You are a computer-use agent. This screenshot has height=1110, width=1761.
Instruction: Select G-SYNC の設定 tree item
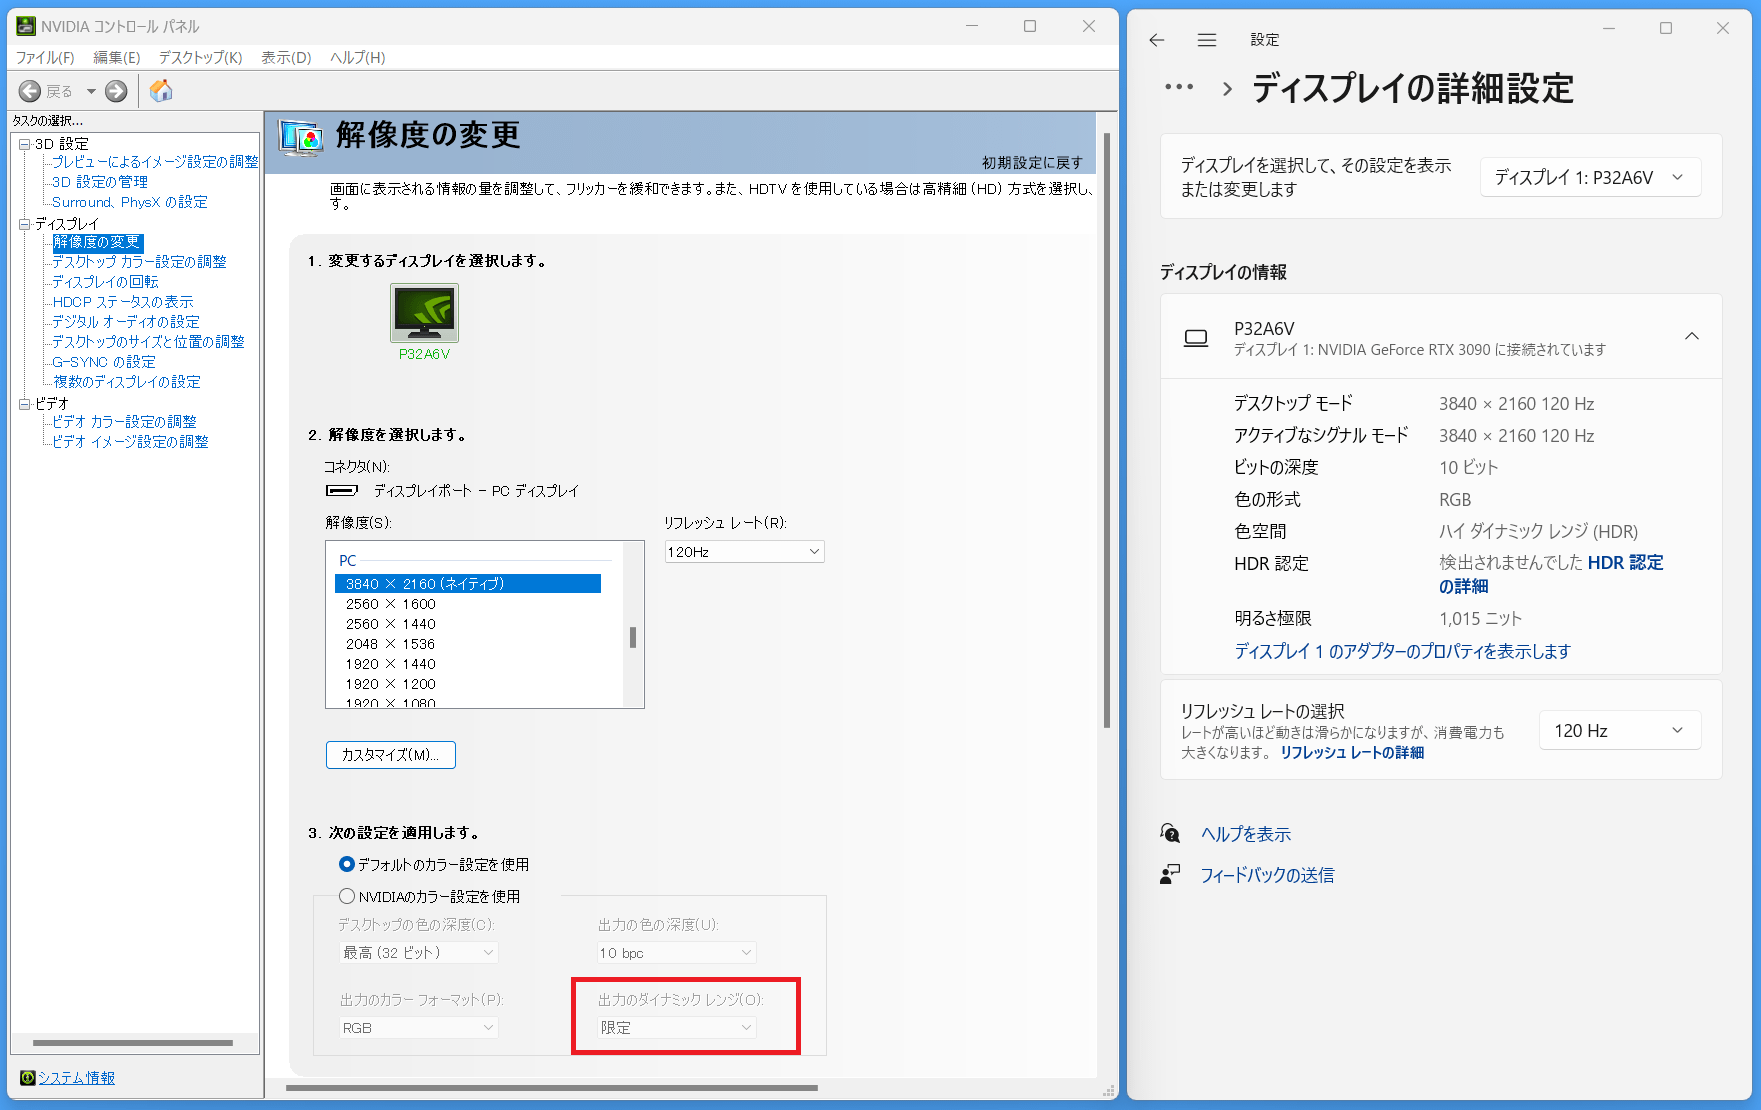[104, 362]
